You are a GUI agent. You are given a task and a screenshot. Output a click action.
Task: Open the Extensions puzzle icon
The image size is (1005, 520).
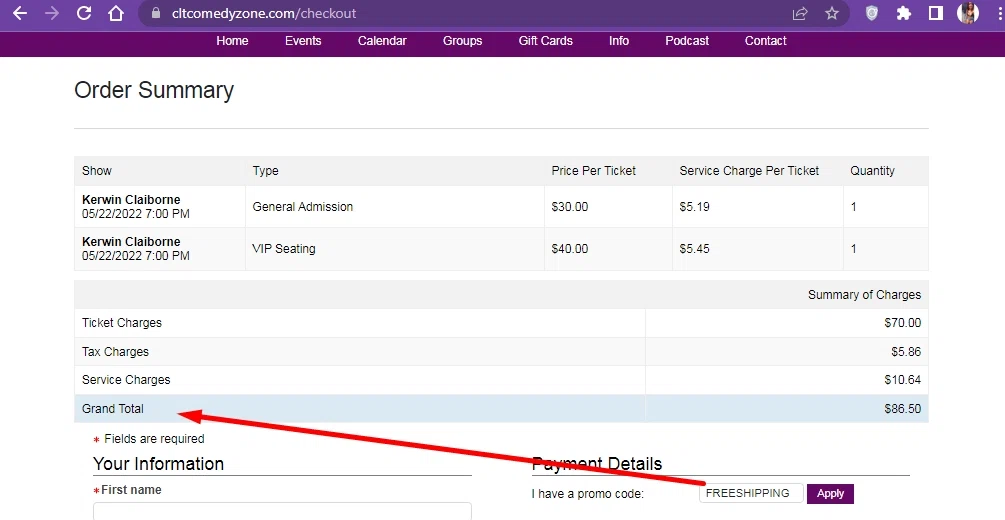[904, 13]
